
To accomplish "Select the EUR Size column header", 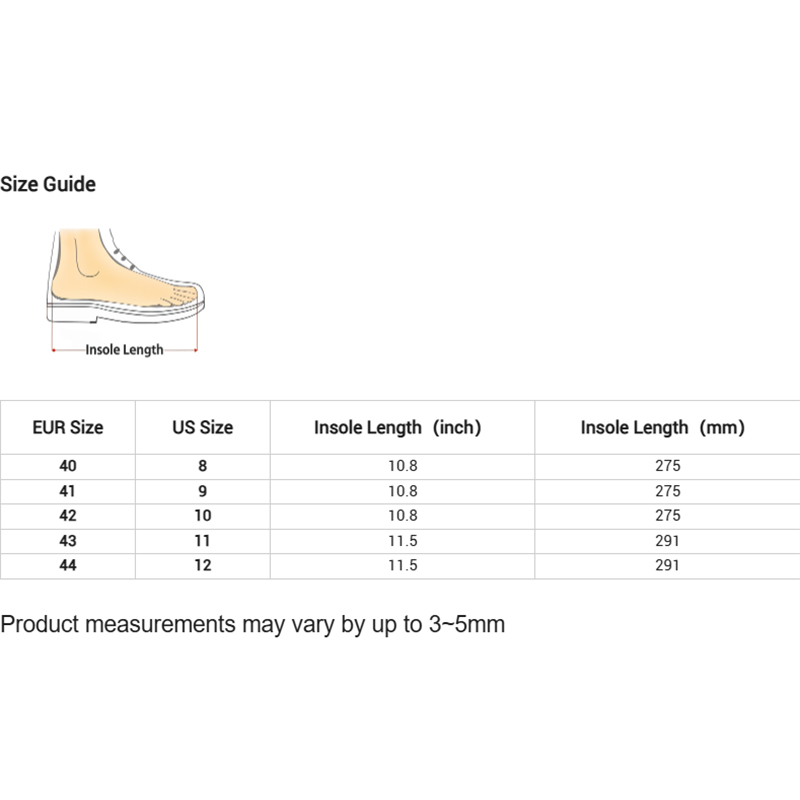I will 68,427.
